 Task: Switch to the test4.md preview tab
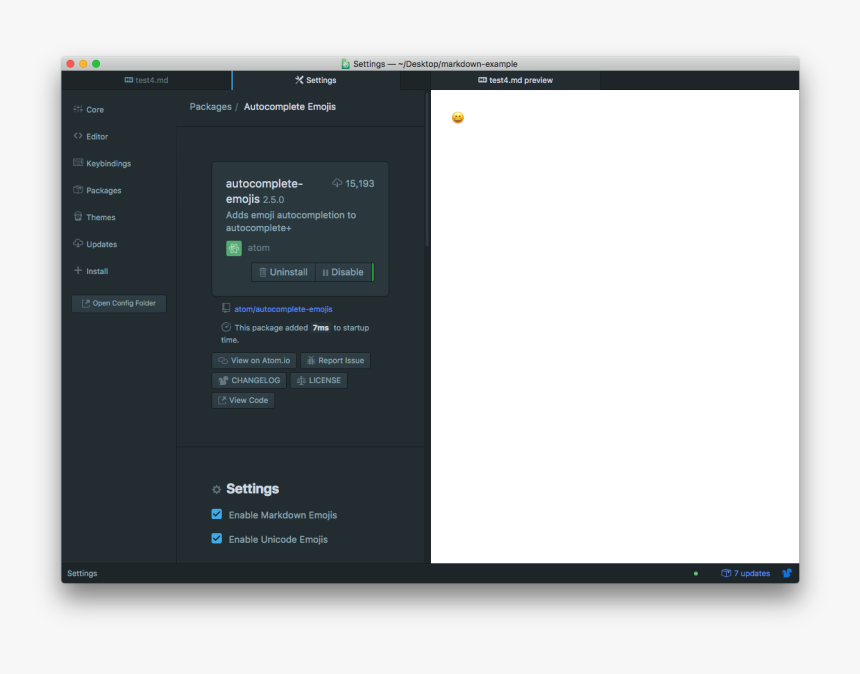[516, 80]
